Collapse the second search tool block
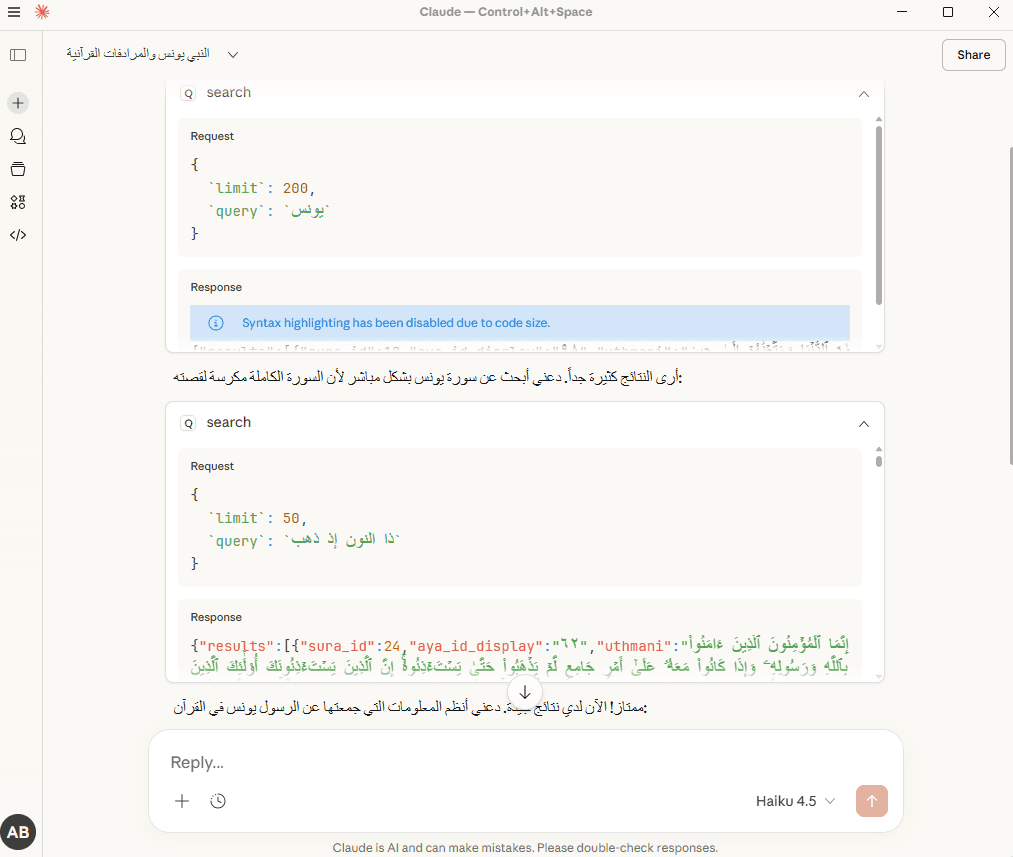The width and height of the screenshot is (1013, 857). pyautogui.click(x=863, y=423)
